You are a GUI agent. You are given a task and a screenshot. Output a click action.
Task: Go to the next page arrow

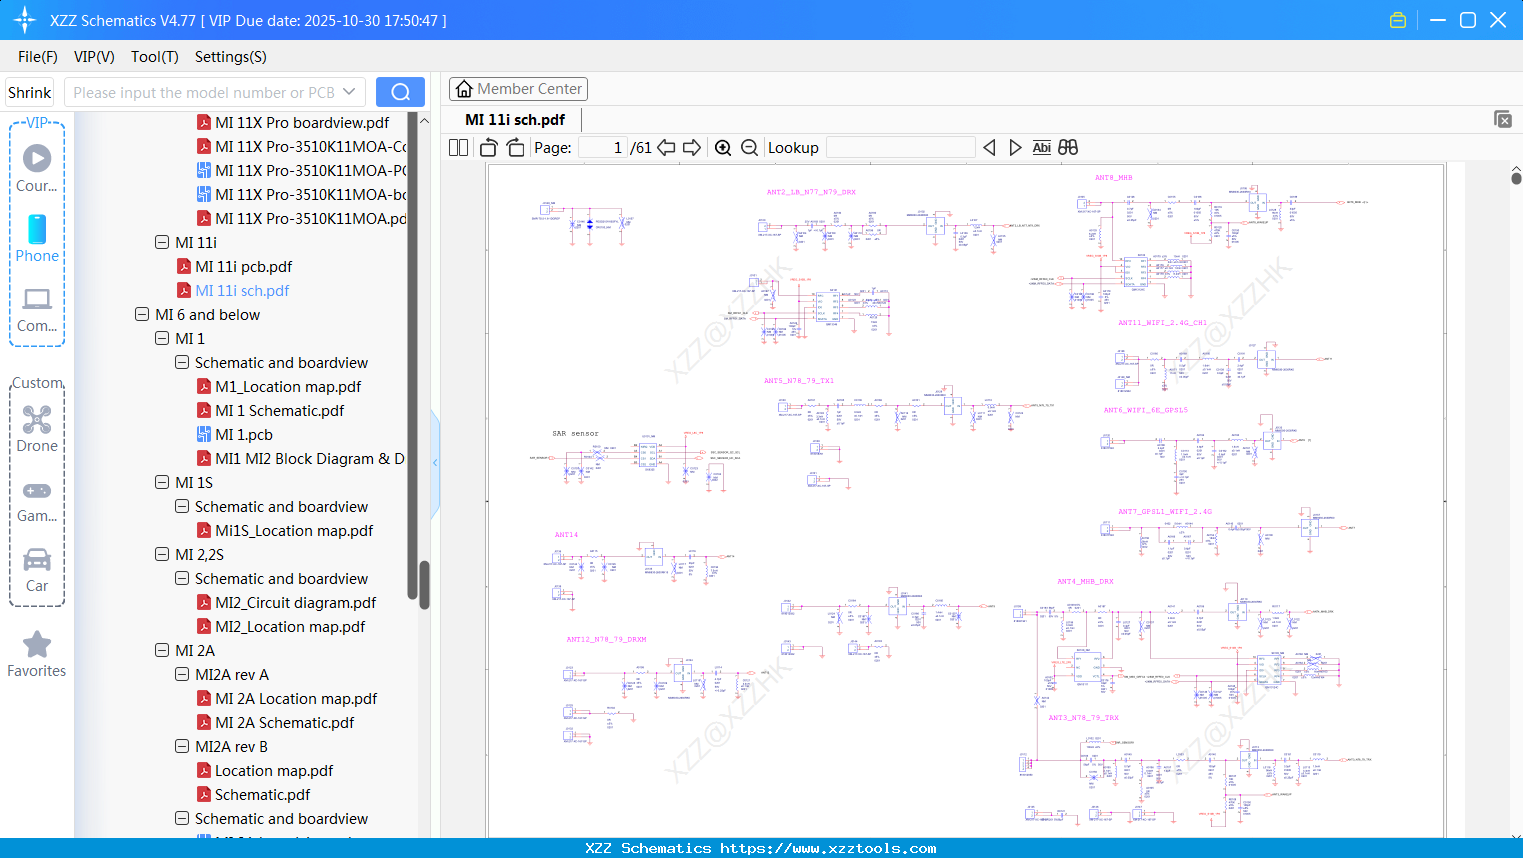pos(691,148)
